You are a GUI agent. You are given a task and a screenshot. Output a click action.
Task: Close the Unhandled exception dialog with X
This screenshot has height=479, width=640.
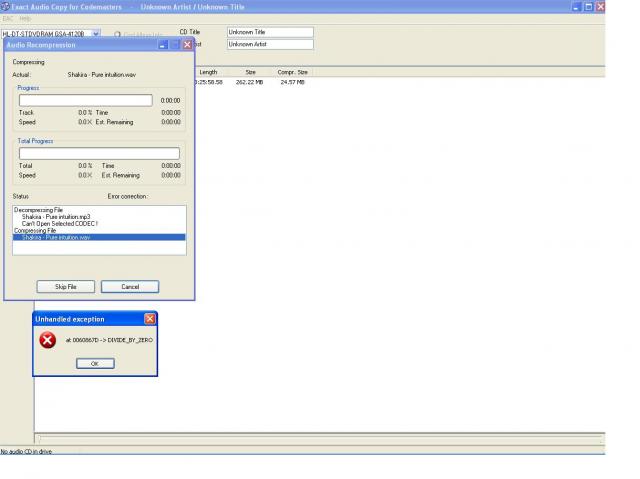tap(150, 319)
